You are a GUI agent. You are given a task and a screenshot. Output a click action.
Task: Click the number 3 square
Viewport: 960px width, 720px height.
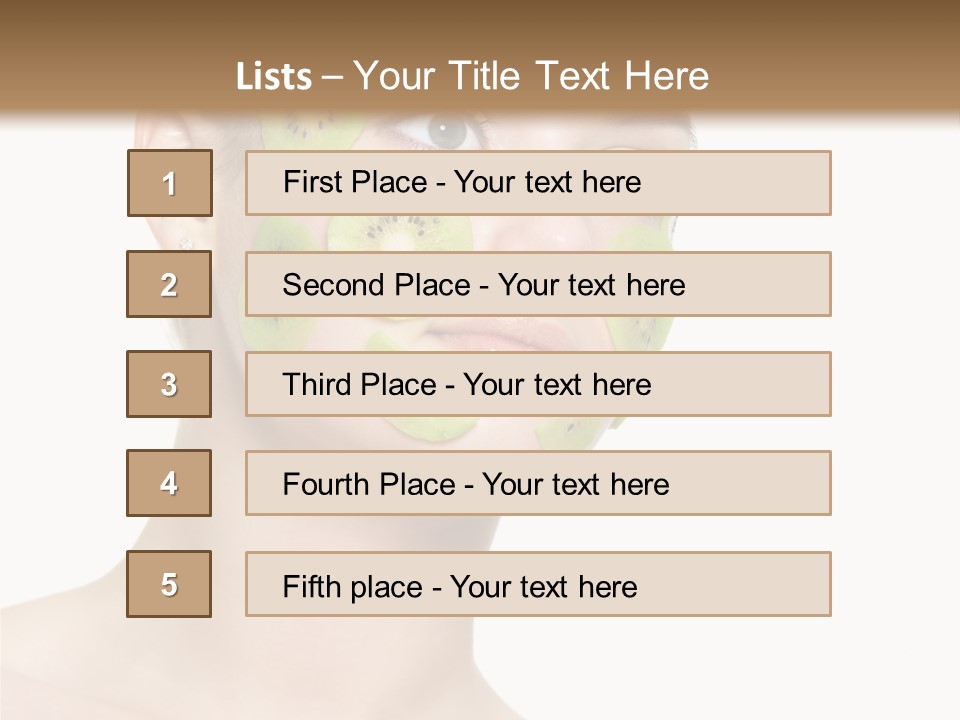pos(169,384)
